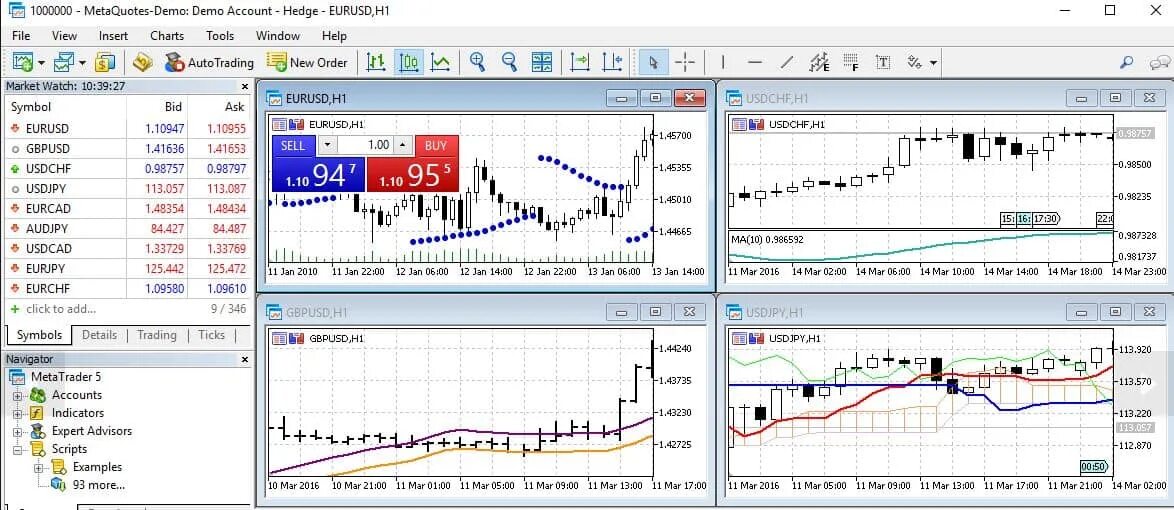Toggle chart auto scroll to end
This screenshot has width=1174, height=510.
[580, 62]
